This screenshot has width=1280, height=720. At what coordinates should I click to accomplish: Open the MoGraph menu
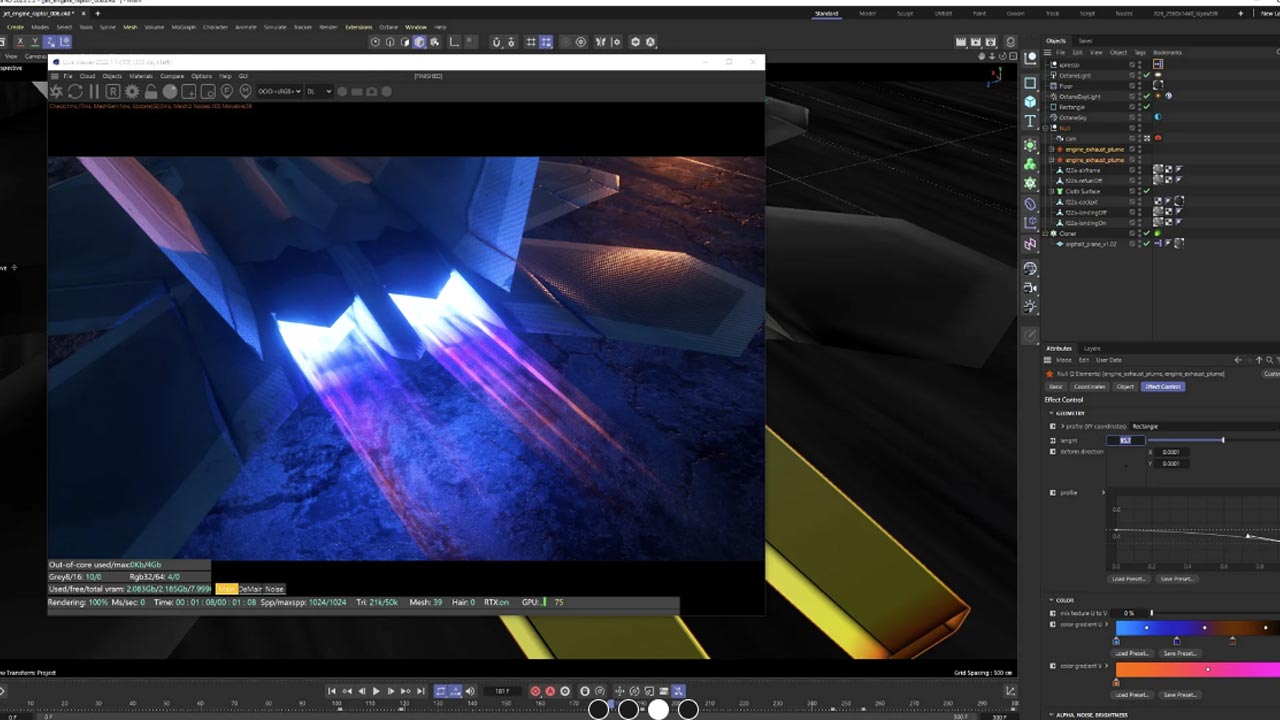[x=183, y=27]
